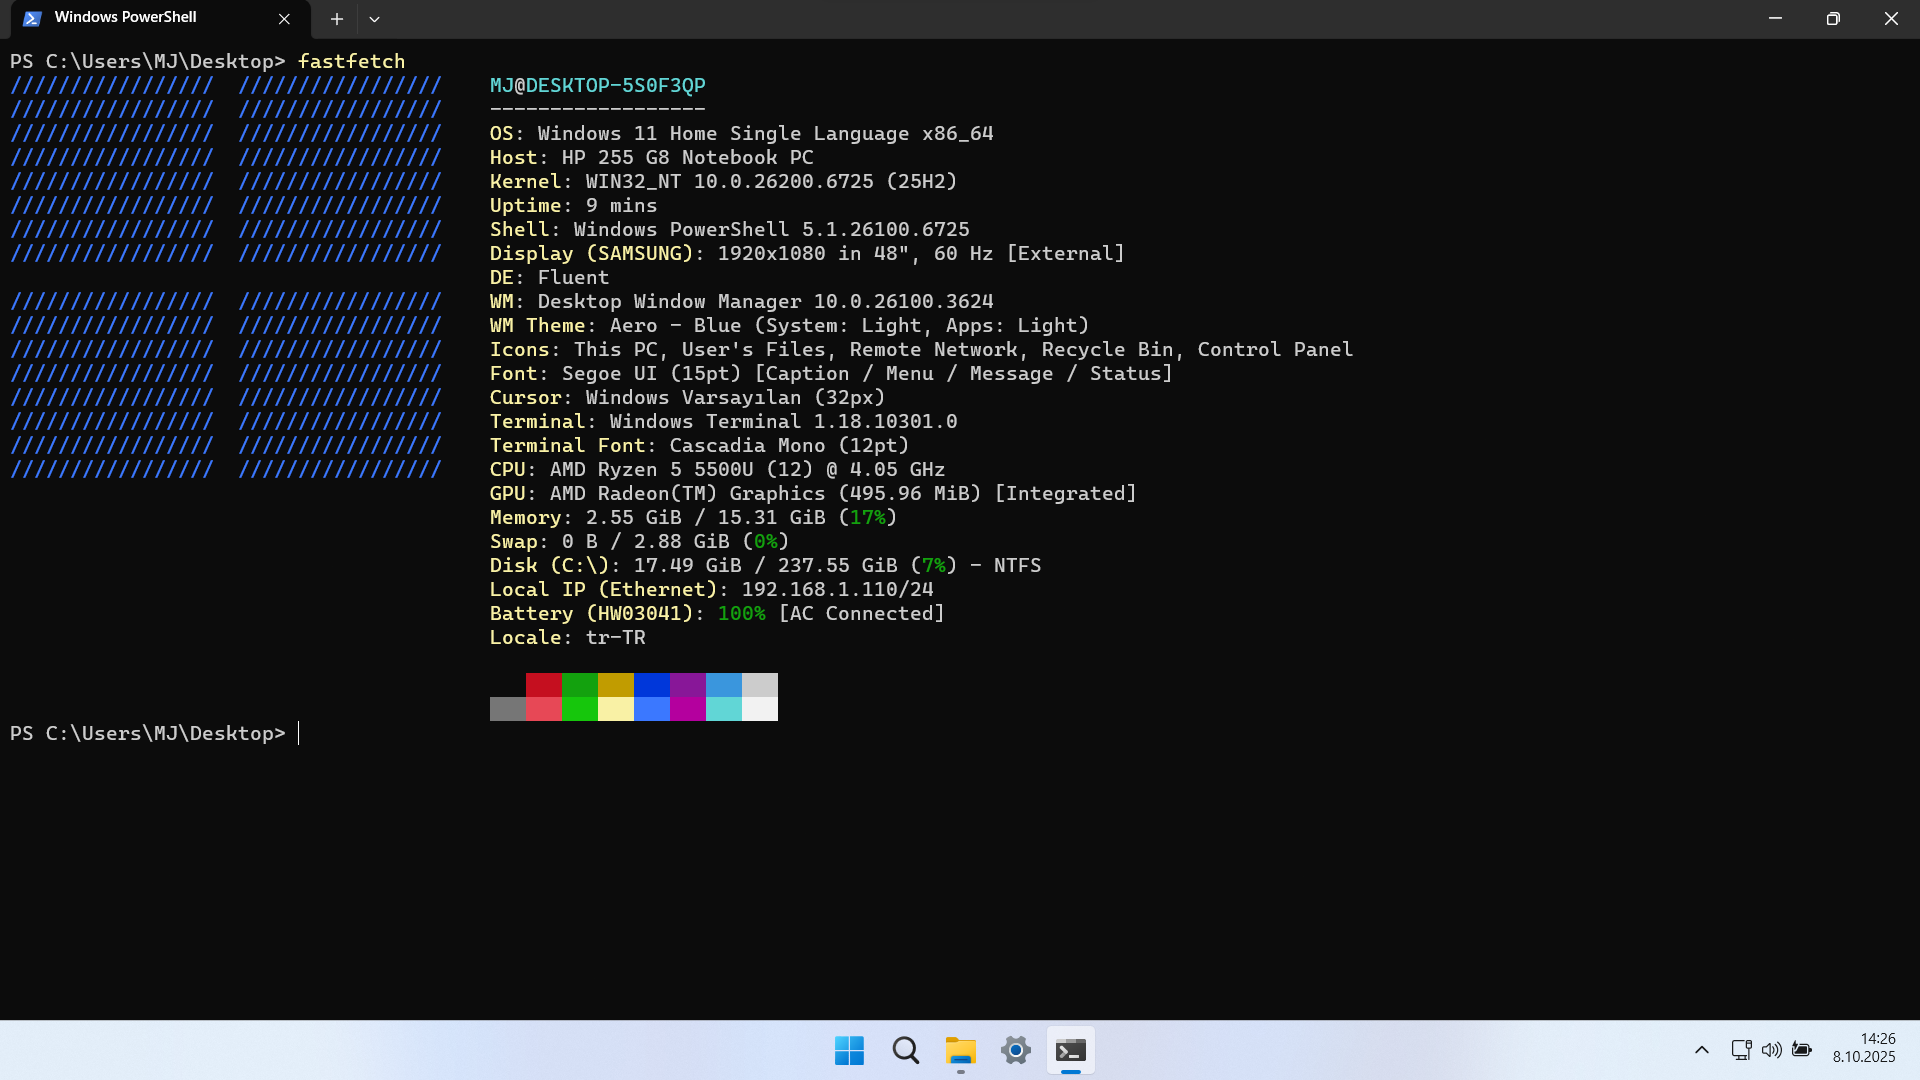Click the magenta color block
This screenshot has width=1920, height=1080.
688,709
